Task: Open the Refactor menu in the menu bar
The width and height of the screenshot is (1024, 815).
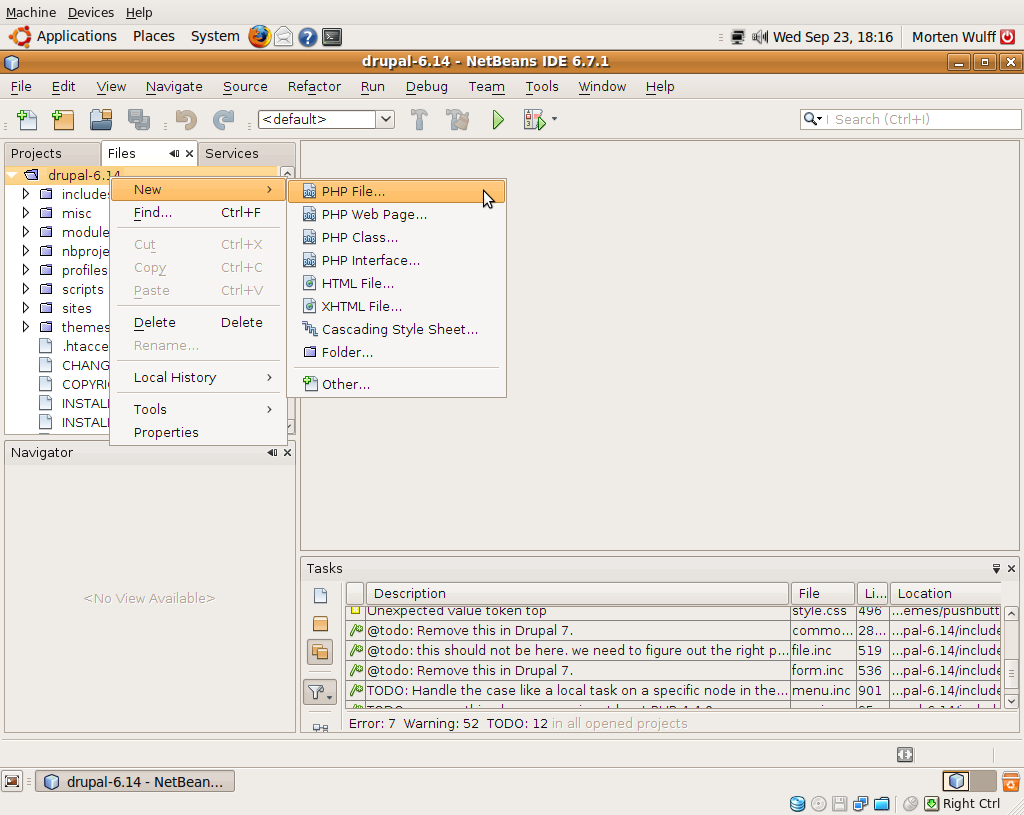Action: click(314, 86)
